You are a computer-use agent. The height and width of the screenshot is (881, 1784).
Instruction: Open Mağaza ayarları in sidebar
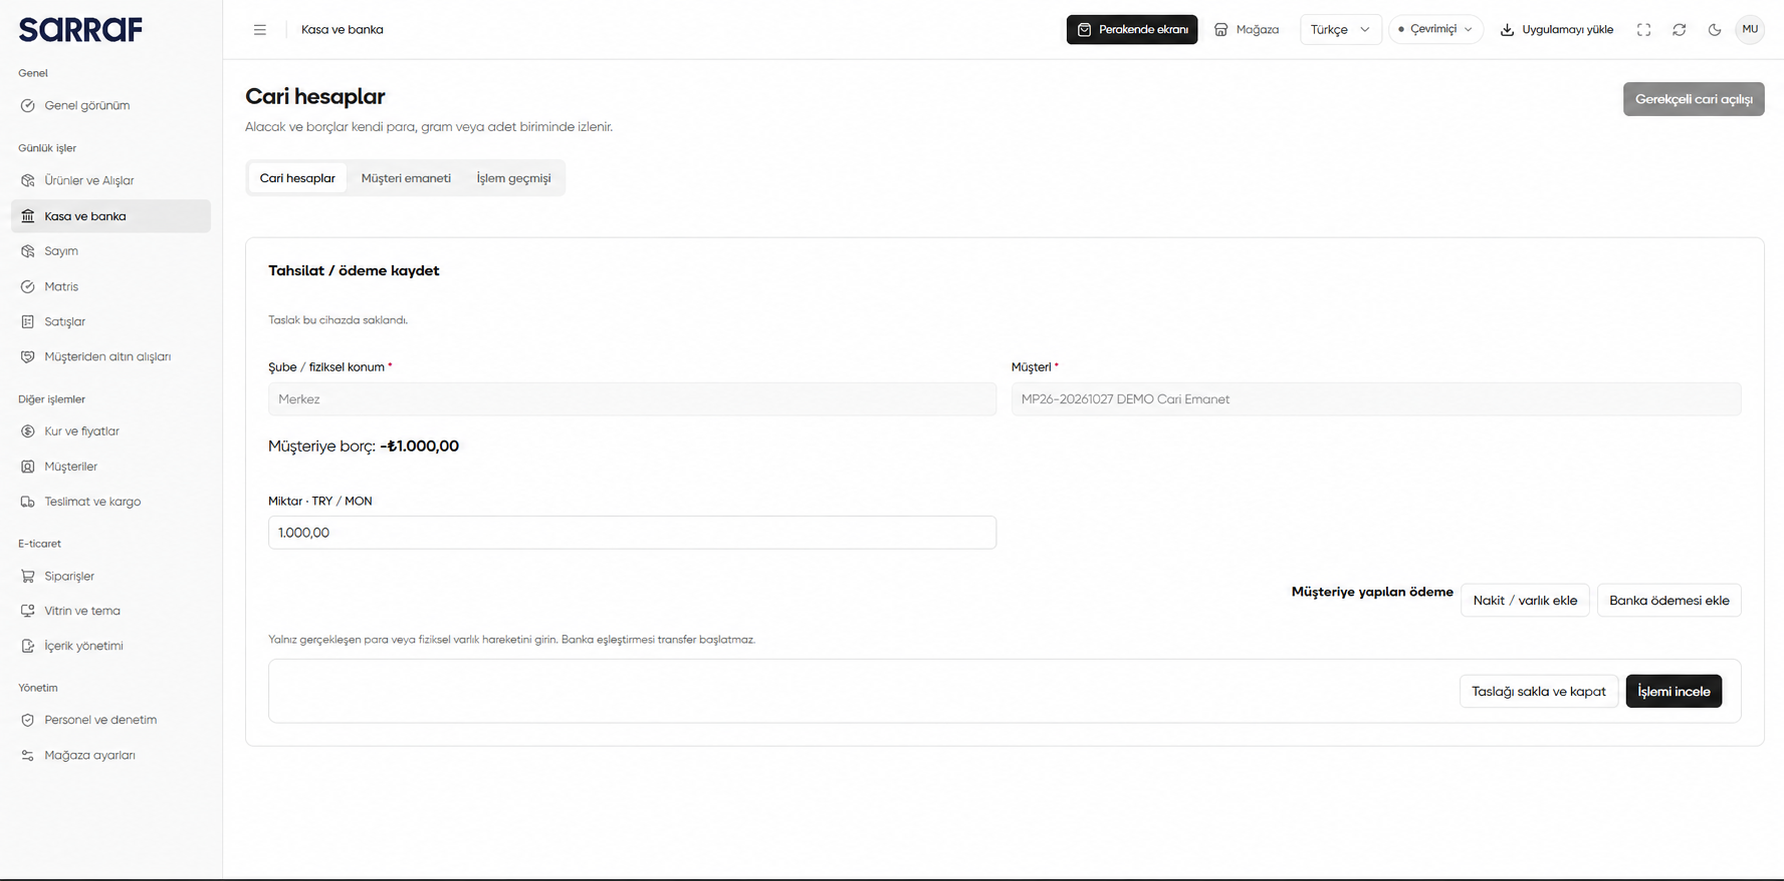pyautogui.click(x=111, y=756)
